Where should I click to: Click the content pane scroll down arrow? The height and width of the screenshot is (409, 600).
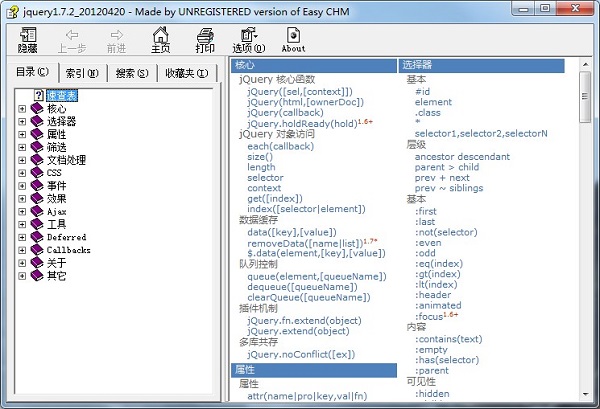point(585,394)
